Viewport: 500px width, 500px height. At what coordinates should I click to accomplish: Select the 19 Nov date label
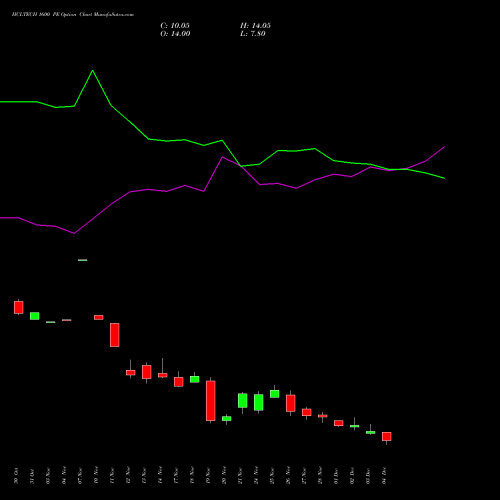point(208,476)
